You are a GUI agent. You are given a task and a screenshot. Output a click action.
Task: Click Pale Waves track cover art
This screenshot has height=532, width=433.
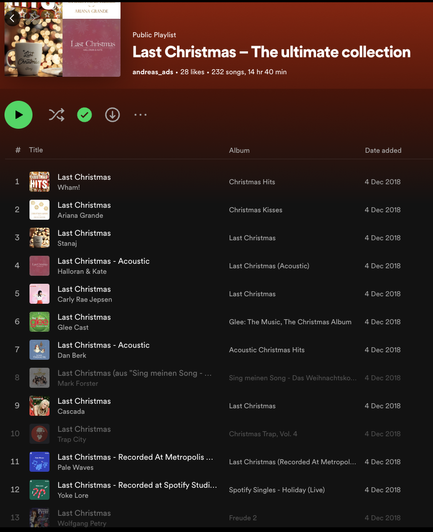(x=39, y=462)
